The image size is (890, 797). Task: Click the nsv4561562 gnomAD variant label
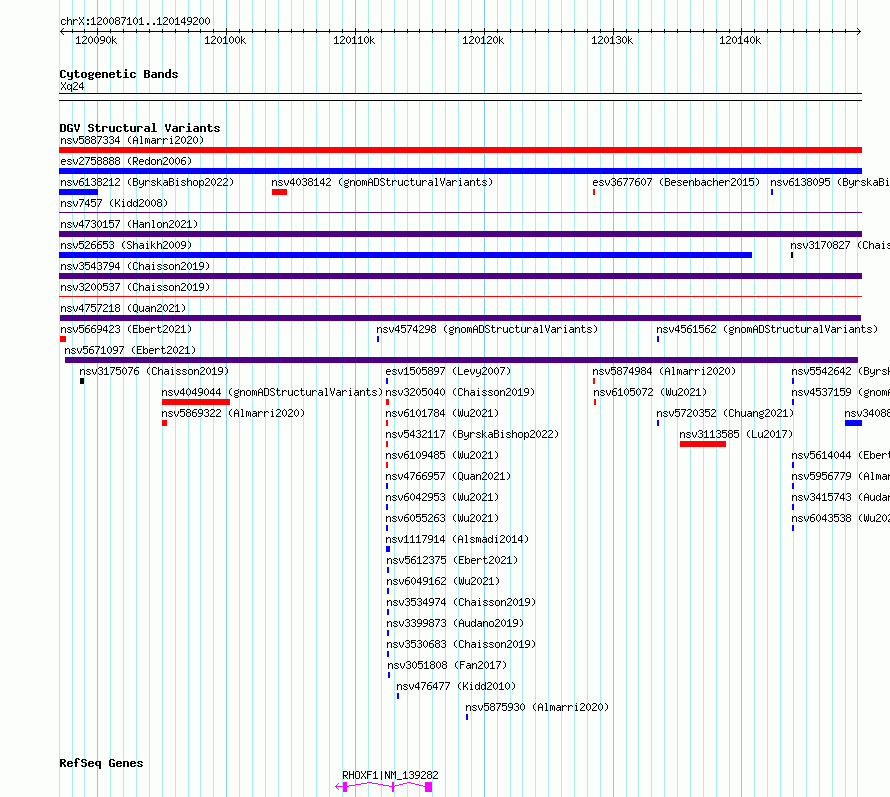(767, 329)
